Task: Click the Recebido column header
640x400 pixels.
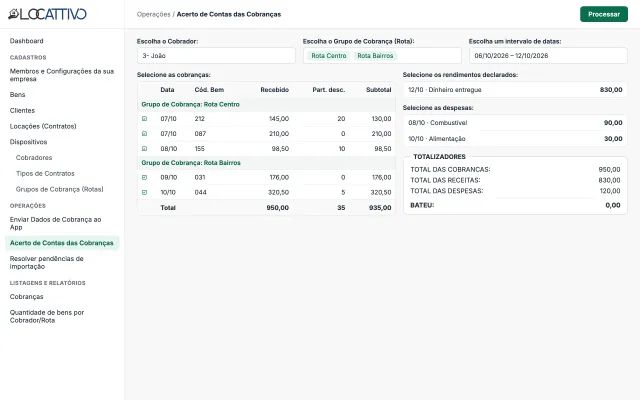Action: point(275,90)
